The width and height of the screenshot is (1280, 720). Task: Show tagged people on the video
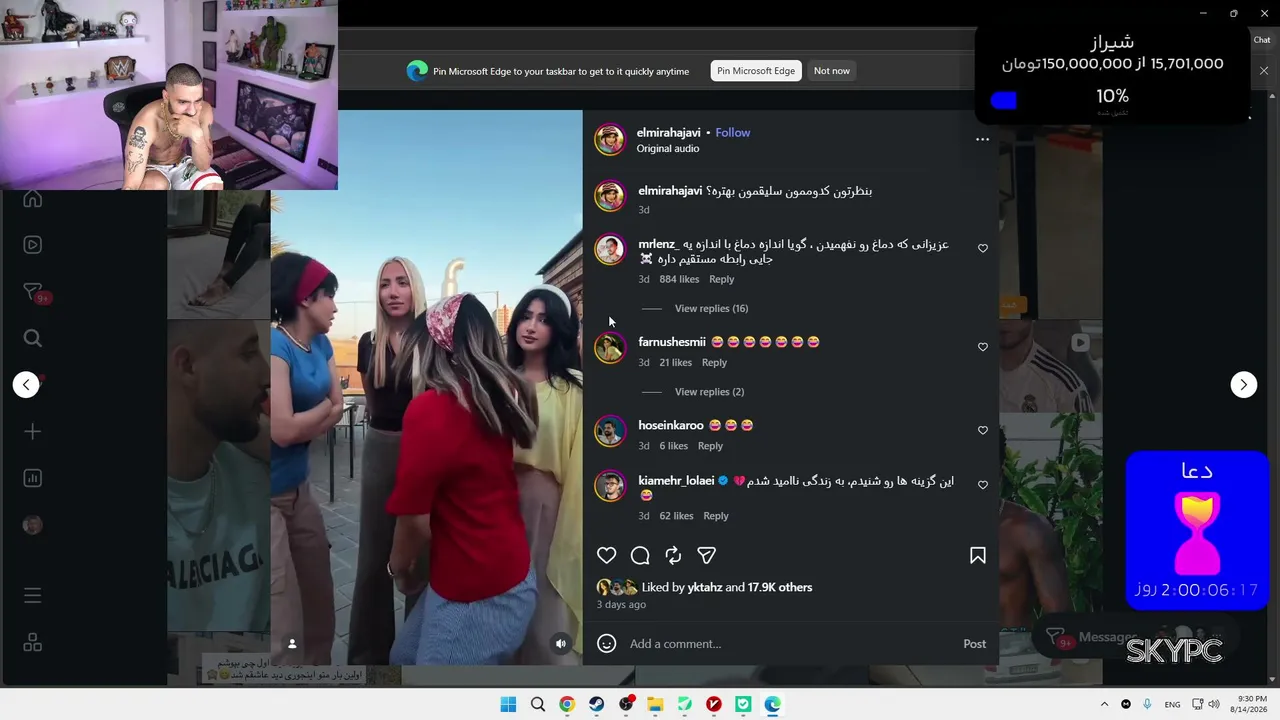tap(292, 644)
